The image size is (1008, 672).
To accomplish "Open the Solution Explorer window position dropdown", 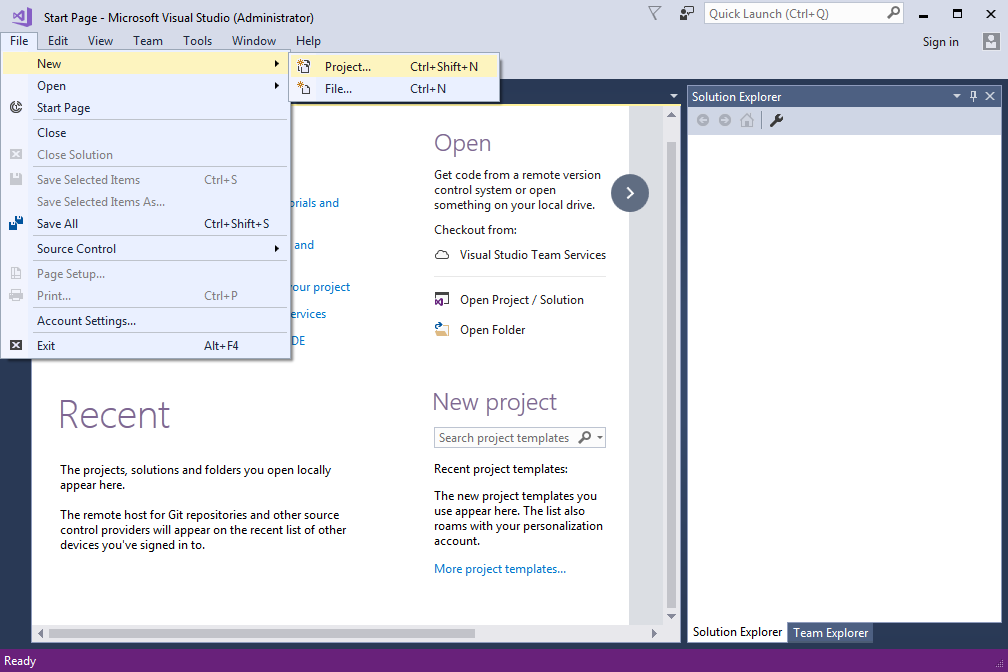I will 957,96.
